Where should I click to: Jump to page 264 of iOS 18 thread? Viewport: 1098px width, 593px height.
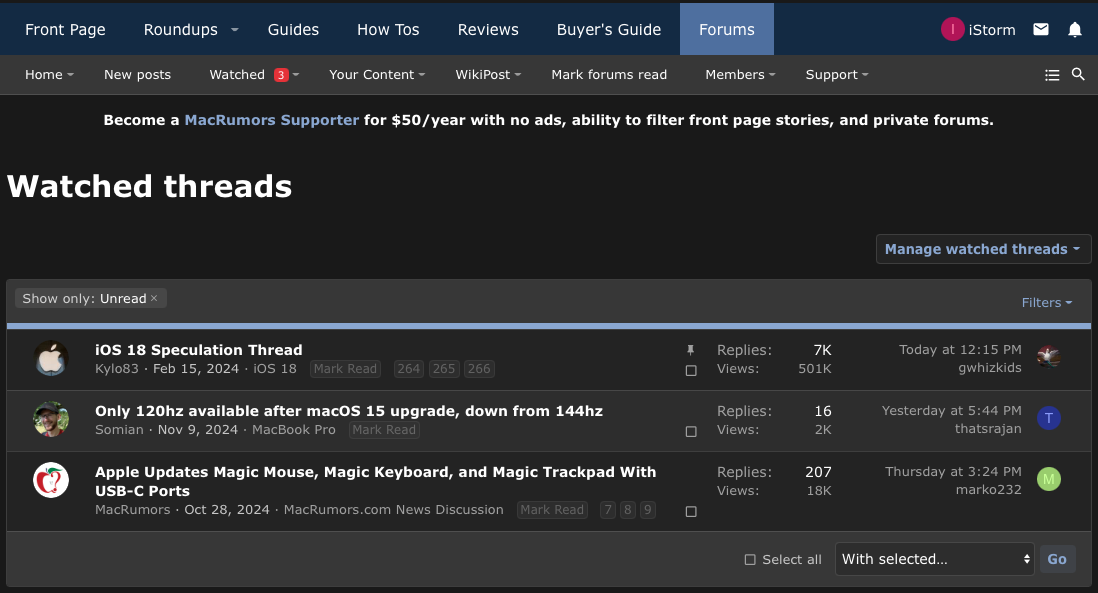(x=408, y=369)
